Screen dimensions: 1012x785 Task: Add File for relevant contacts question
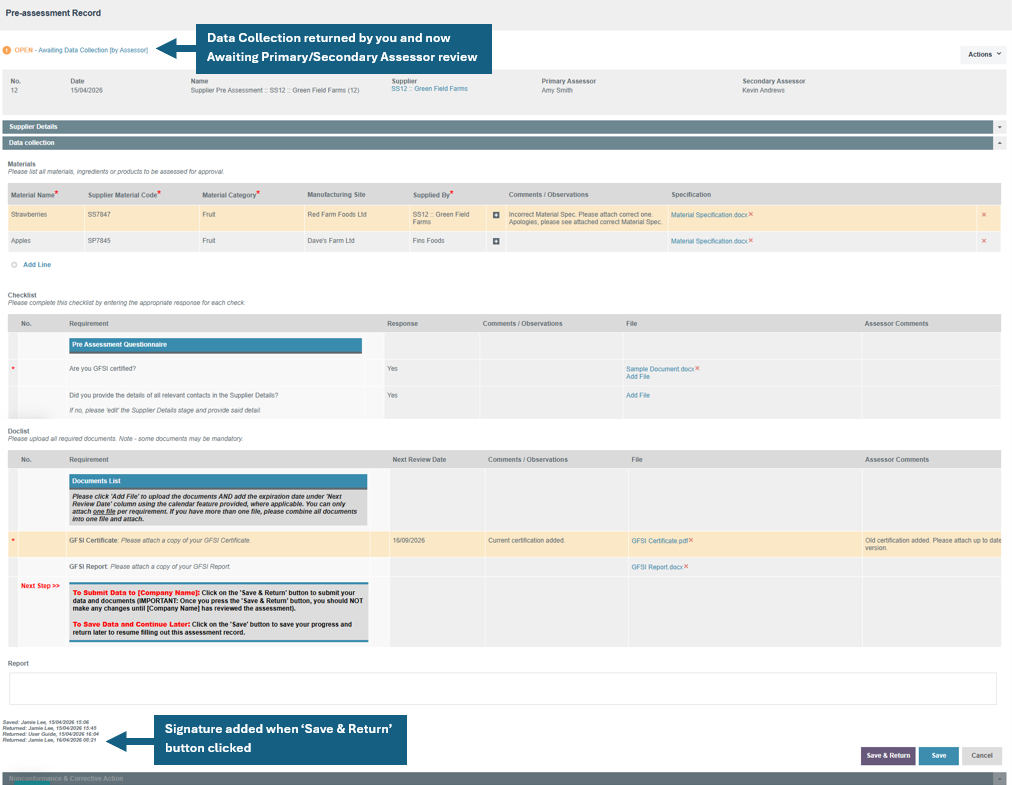point(638,396)
